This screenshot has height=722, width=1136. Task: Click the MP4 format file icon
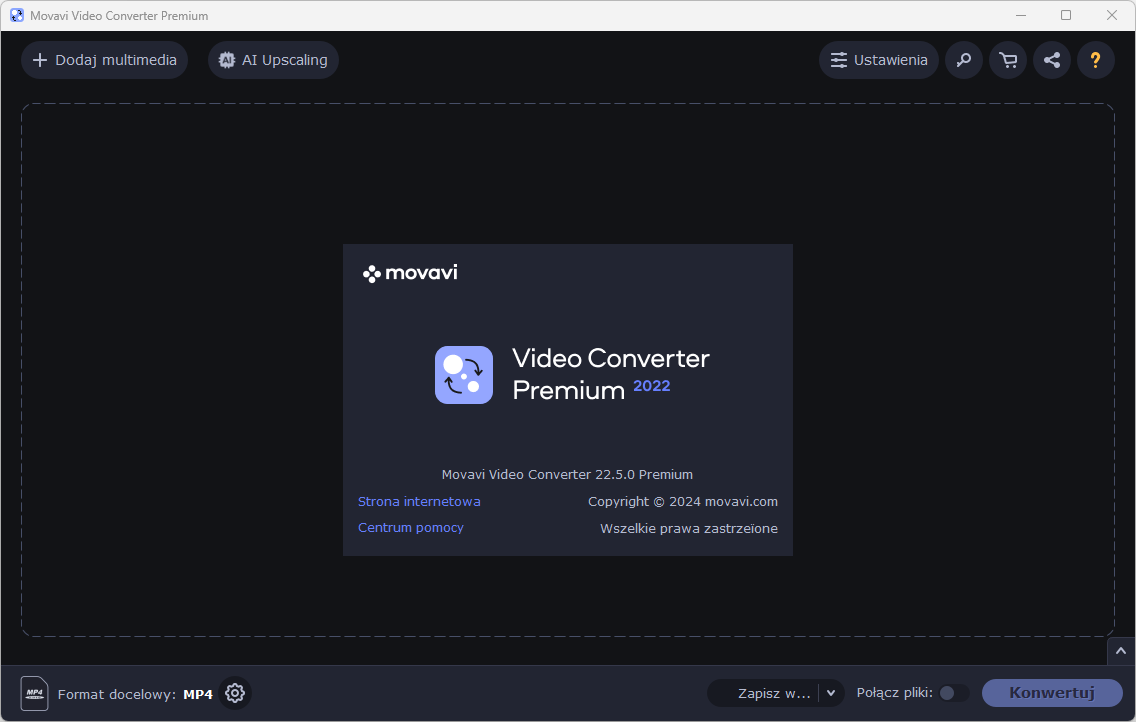click(x=34, y=694)
